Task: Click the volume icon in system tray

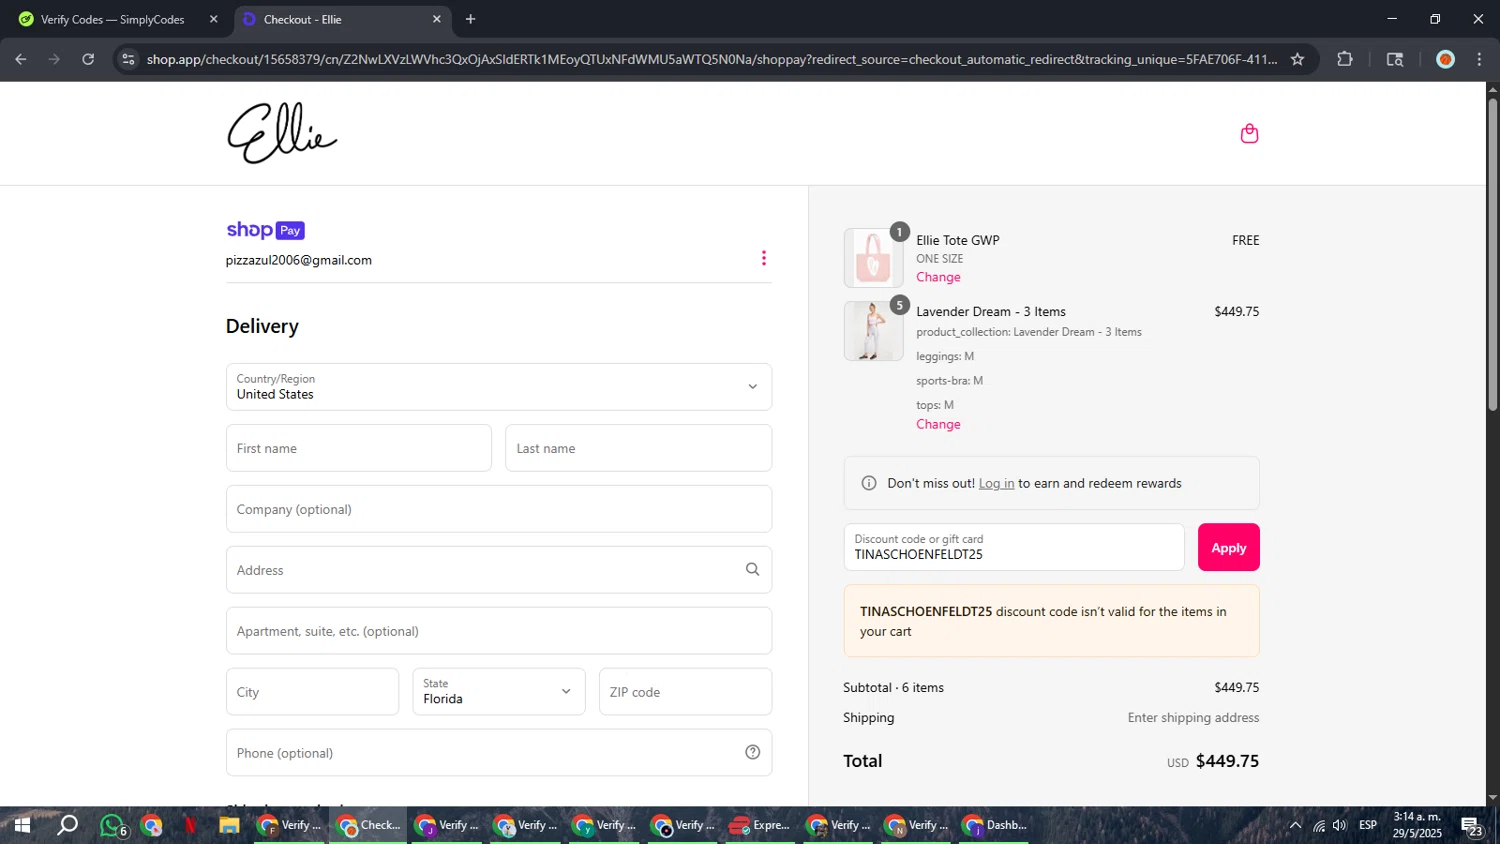Action: tap(1340, 825)
